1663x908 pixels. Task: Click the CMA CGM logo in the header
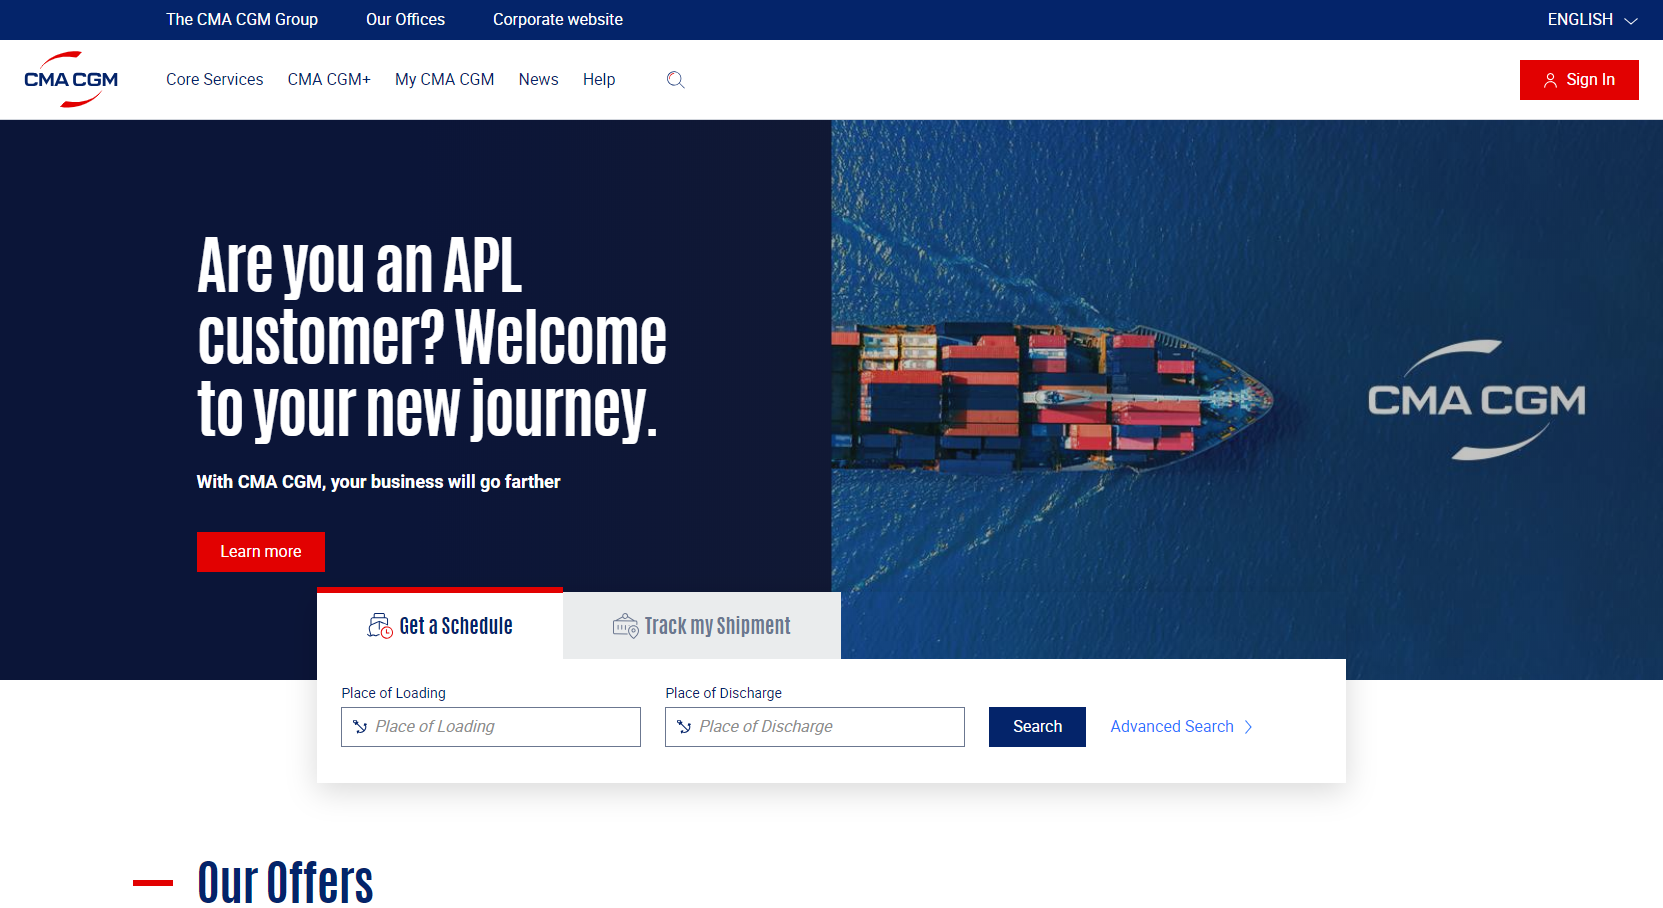[69, 79]
